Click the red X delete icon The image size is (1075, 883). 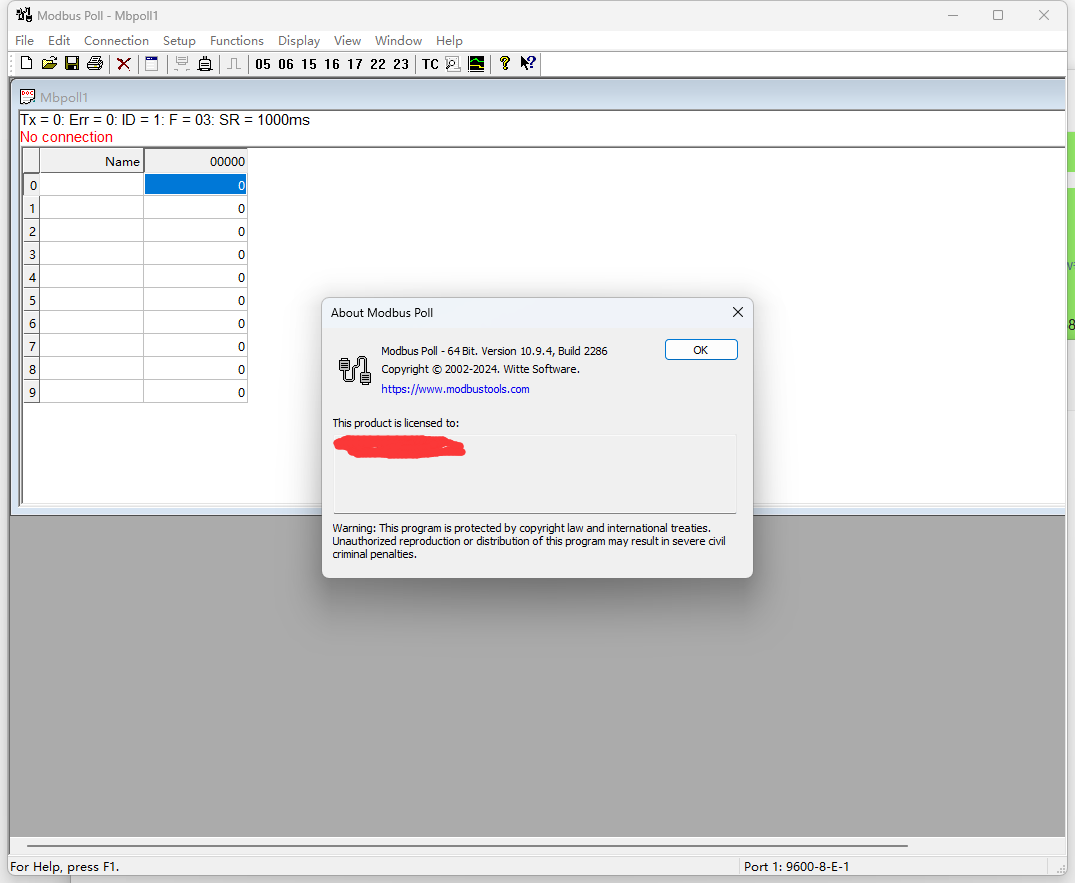[124, 64]
